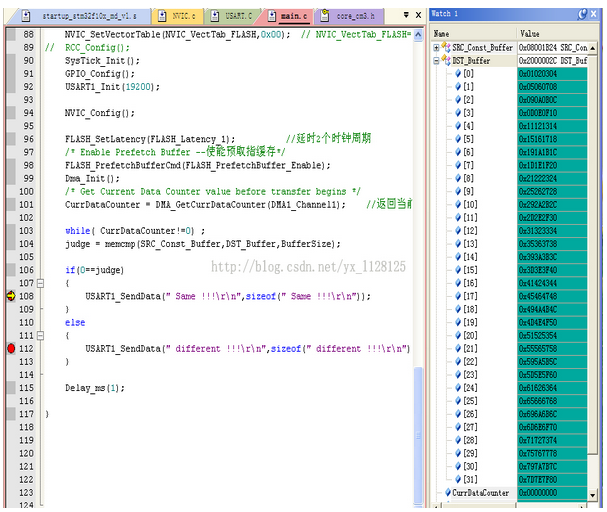Select watch element [5] diamond icon
Screen dimensions: 607x512
[458, 139]
